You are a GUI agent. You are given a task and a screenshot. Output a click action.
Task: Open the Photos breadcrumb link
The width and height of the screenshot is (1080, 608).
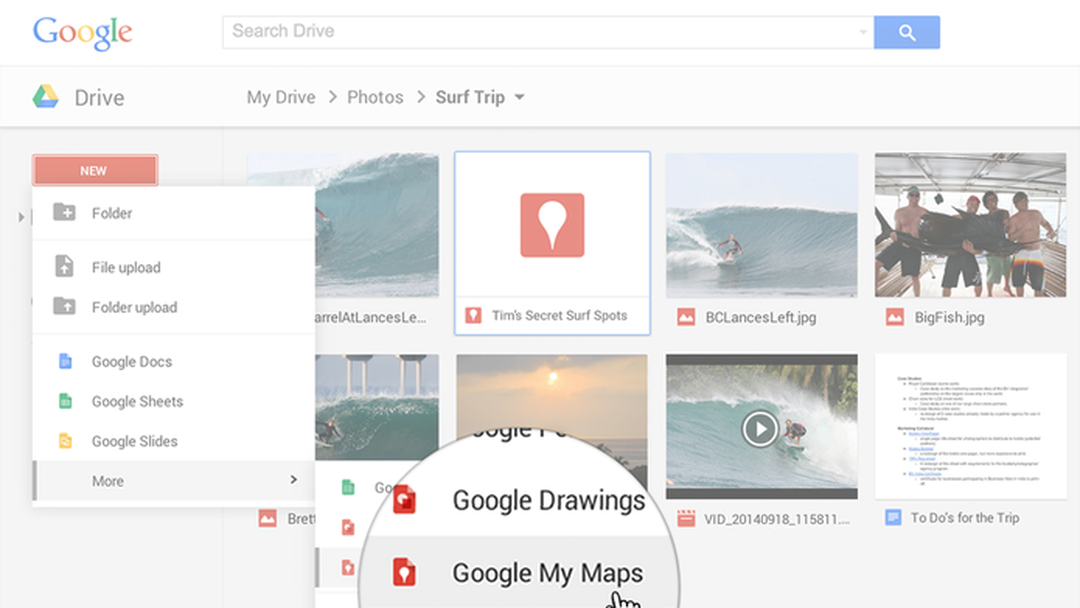coord(375,97)
